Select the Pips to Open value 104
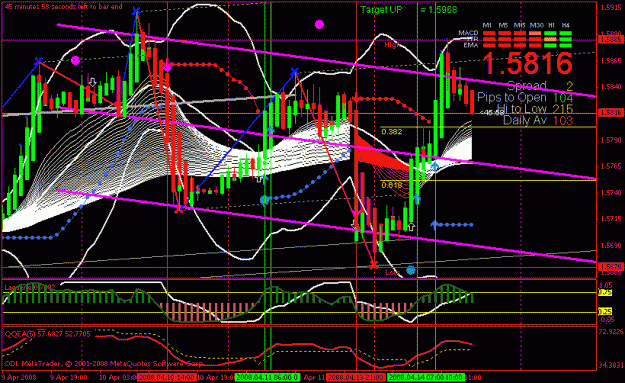The width and height of the screenshot is (625, 383). click(563, 98)
